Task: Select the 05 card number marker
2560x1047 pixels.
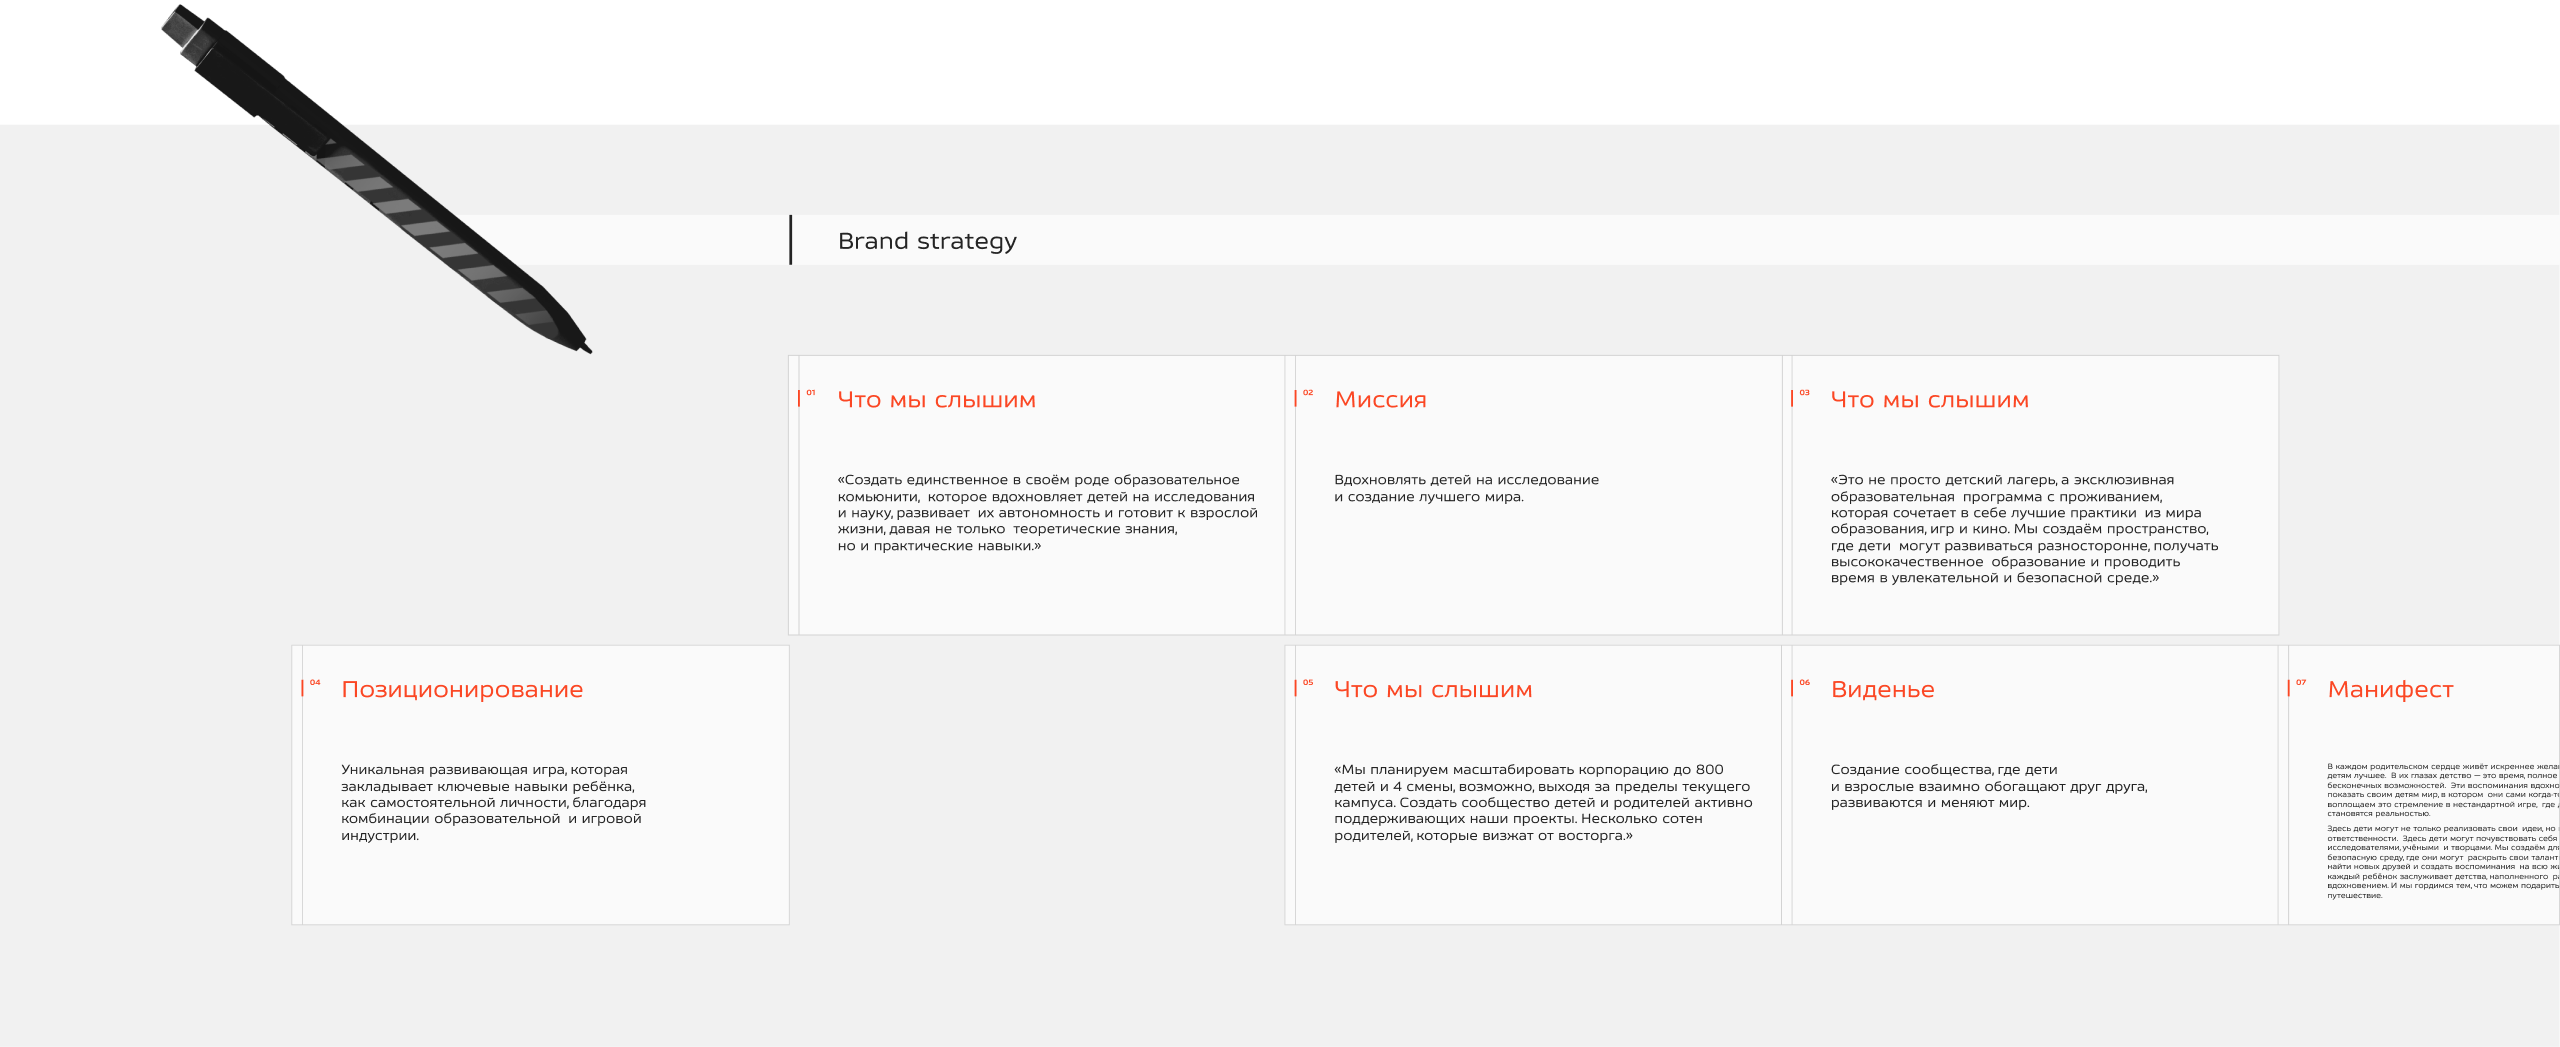Action: (x=1308, y=683)
